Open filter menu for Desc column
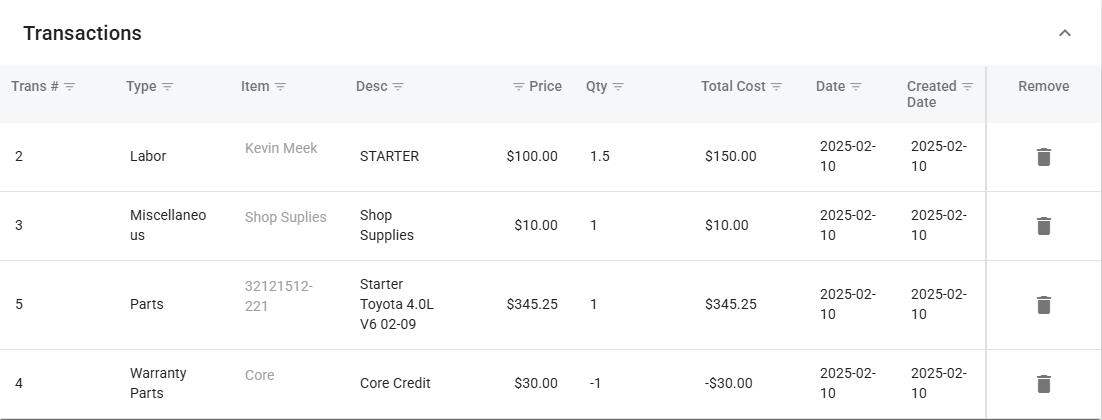This screenshot has width=1102, height=420. [x=398, y=87]
